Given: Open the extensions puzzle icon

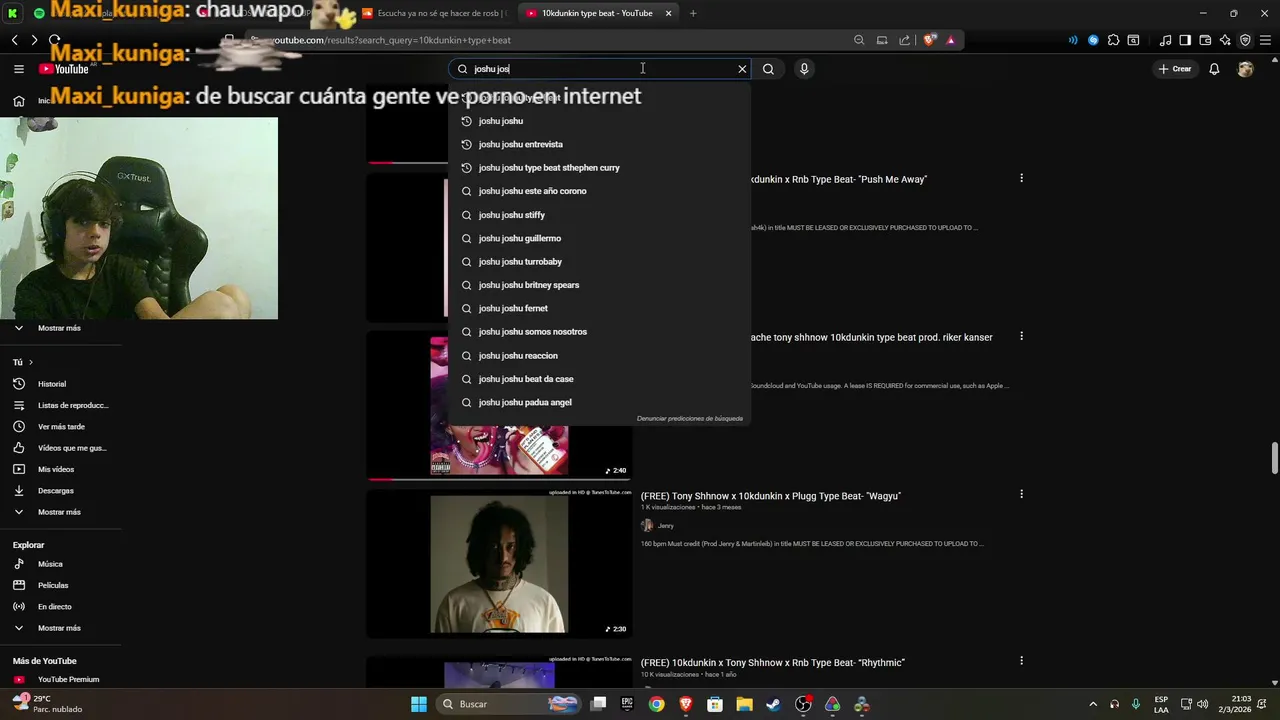Looking at the screenshot, I should pos(1113,40).
